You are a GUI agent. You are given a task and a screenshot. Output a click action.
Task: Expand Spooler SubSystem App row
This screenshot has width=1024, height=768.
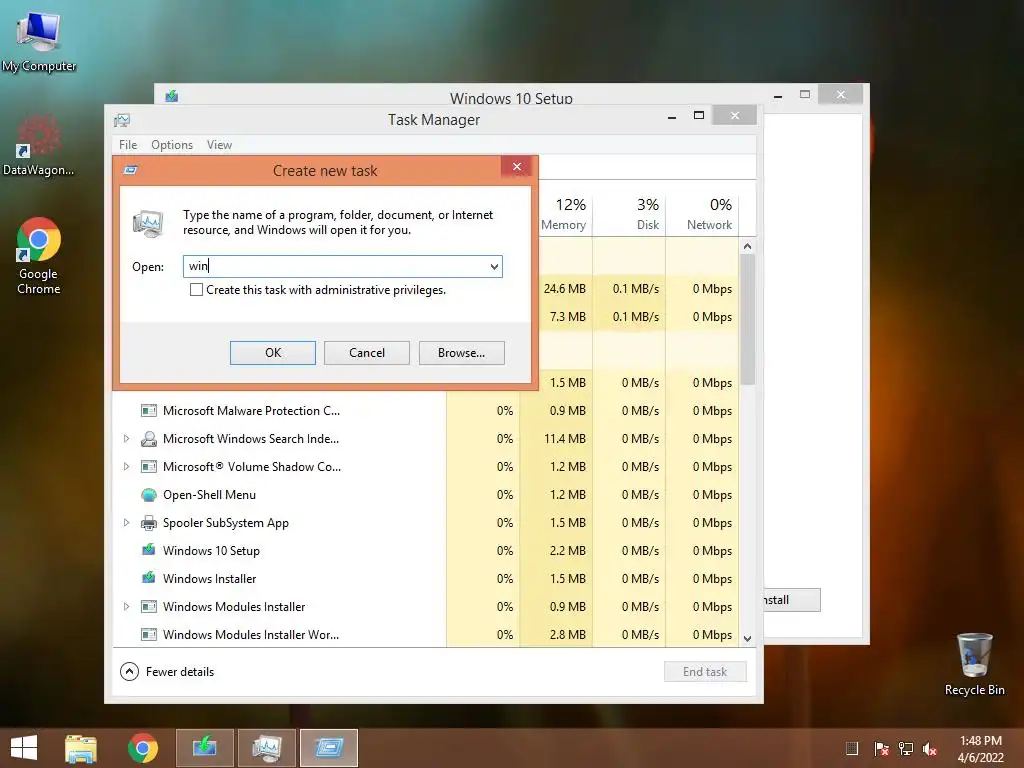pos(127,523)
